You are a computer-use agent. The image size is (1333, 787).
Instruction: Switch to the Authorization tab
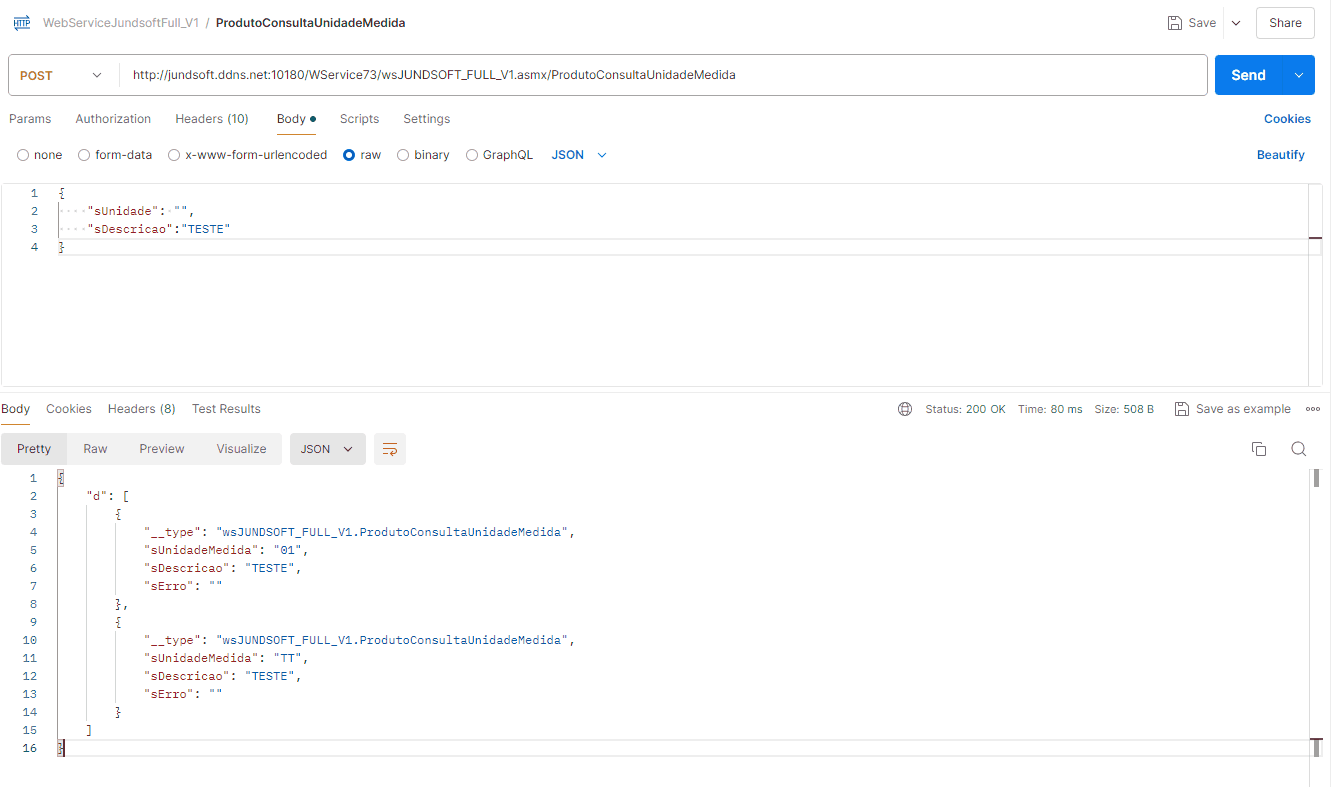click(113, 119)
